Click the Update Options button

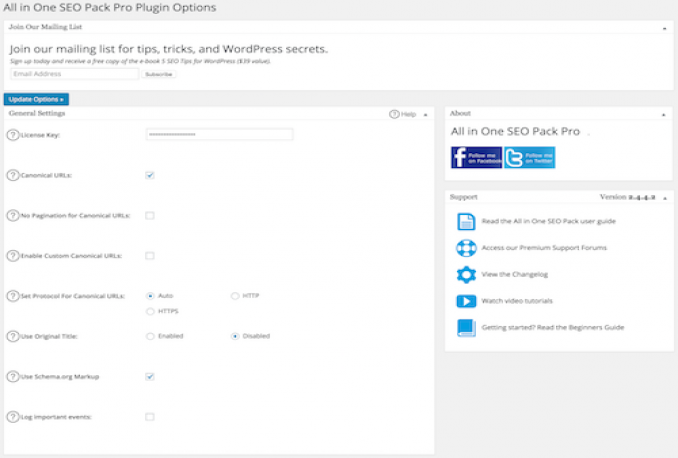click(36, 99)
